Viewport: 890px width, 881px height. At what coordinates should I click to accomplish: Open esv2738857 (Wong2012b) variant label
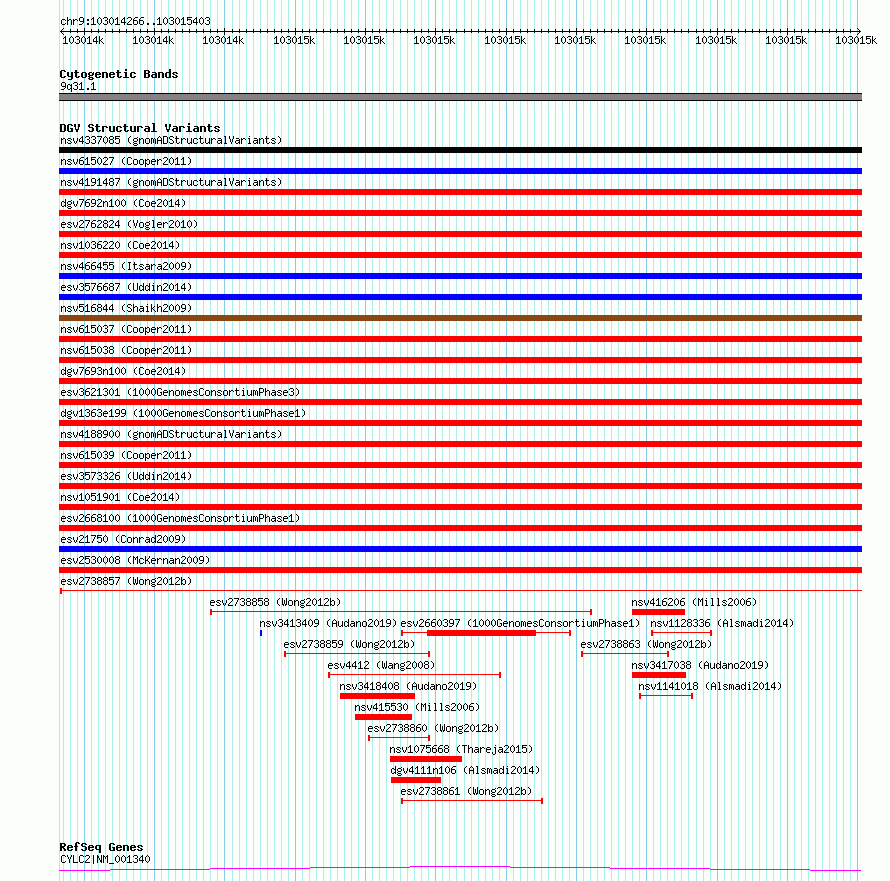[126, 581]
